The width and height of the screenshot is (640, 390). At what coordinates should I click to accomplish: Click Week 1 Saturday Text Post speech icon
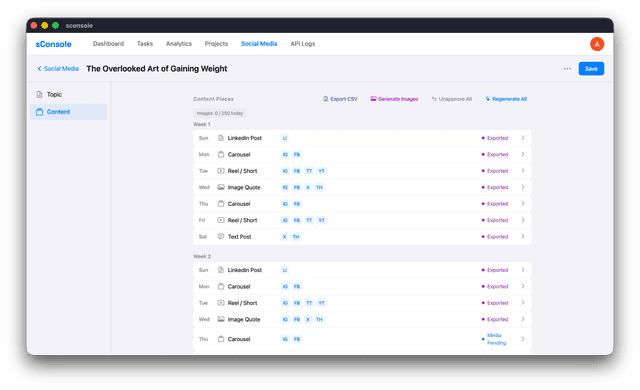point(221,236)
